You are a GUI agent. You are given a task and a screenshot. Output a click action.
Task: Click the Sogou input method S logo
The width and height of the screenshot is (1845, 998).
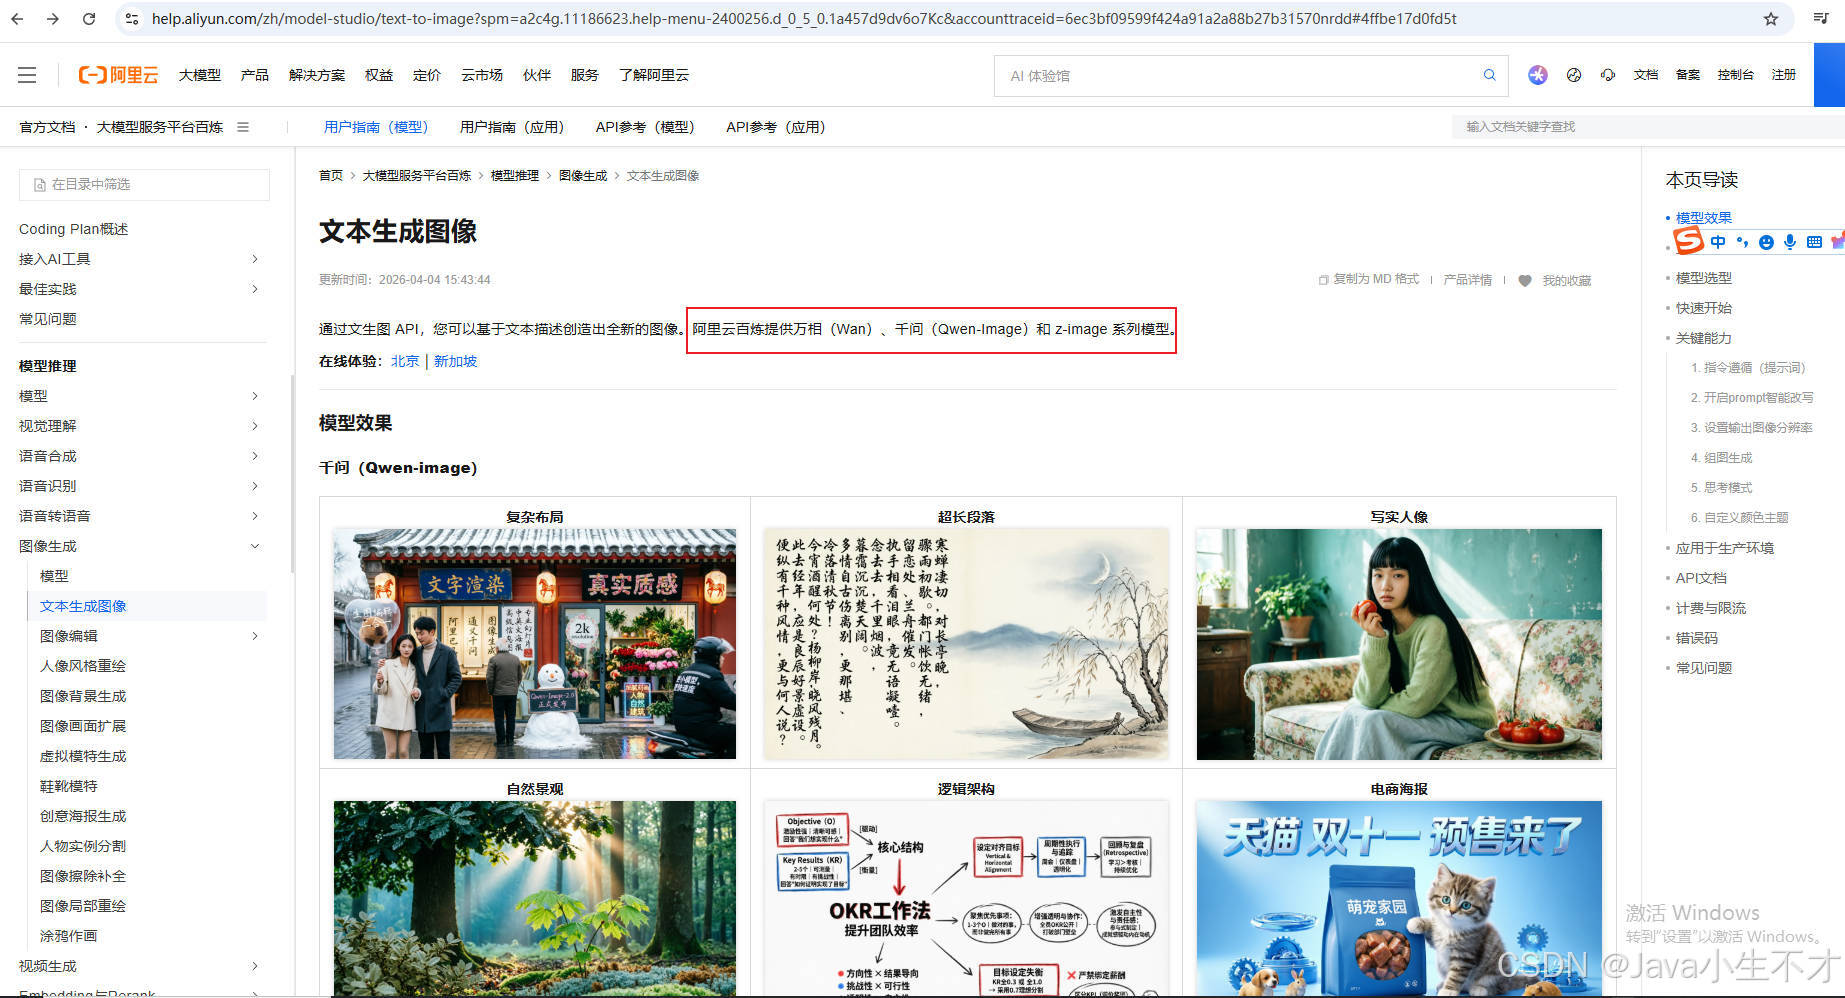tap(1688, 241)
